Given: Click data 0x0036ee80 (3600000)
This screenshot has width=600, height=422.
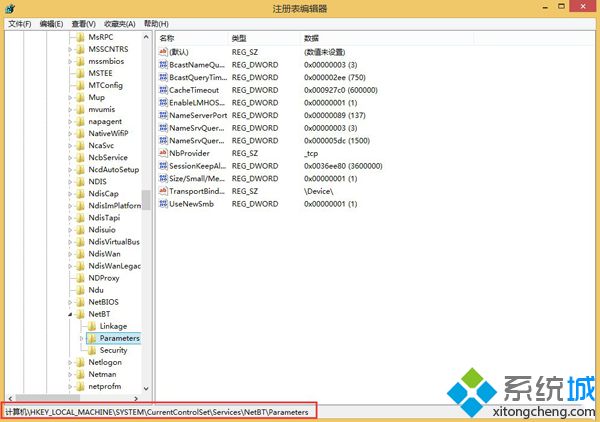Looking at the screenshot, I should pos(343,166).
